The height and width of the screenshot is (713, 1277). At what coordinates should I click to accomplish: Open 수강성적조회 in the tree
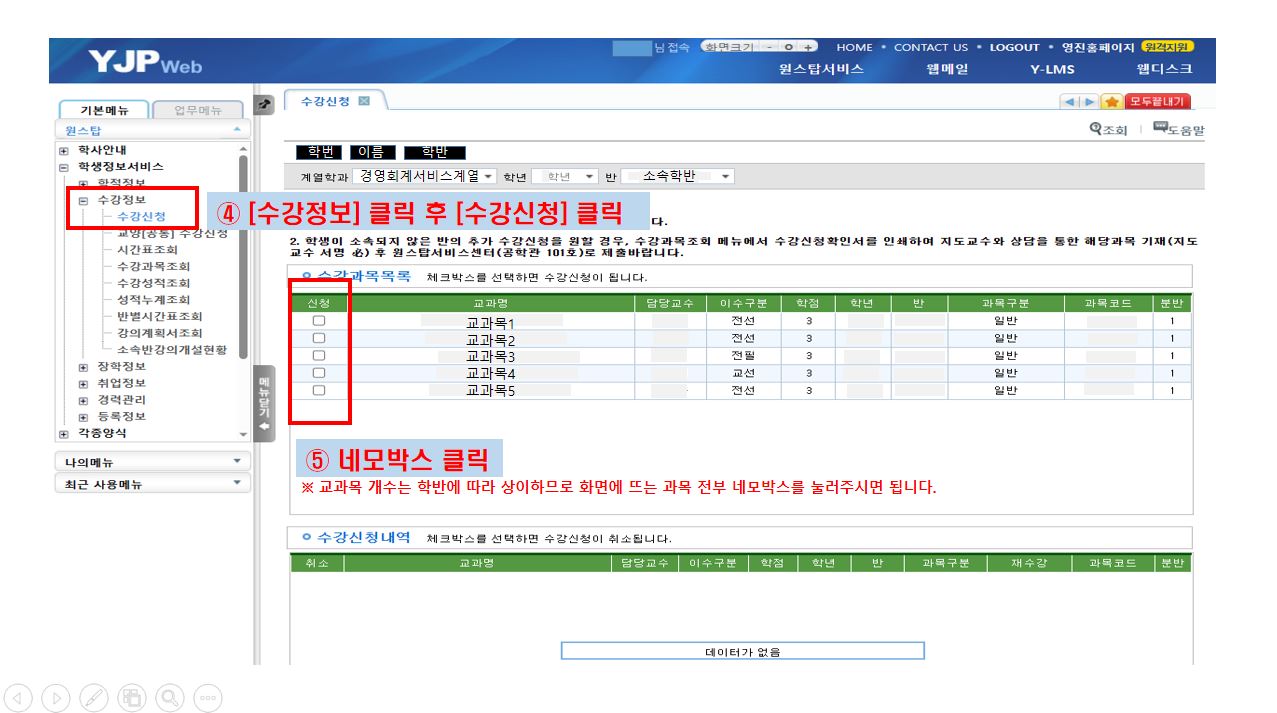[x=153, y=283]
